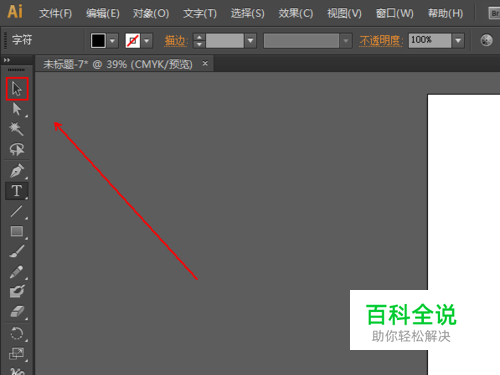Screen dimensions: 500x375
Task: Open the 文字(T) menu
Action: point(200,13)
